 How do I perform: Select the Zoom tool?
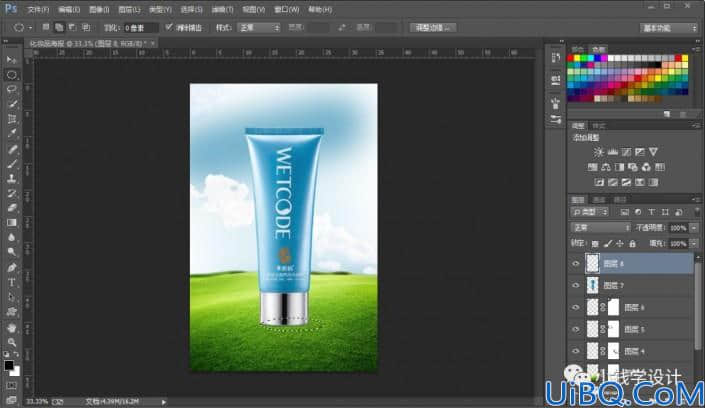tap(12, 342)
